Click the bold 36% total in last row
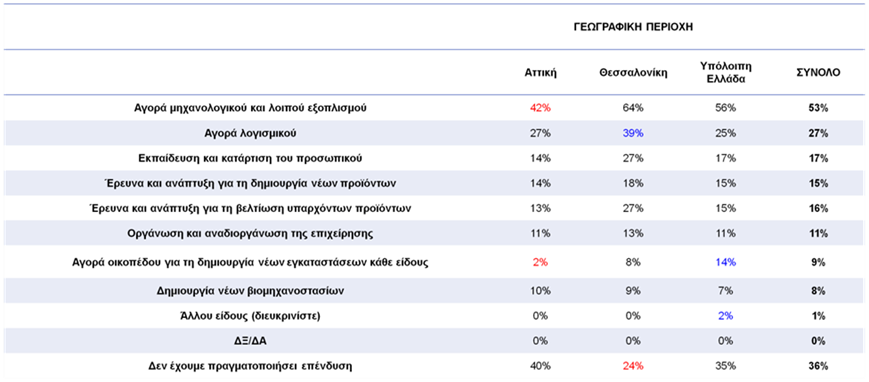The image size is (869, 382). click(818, 366)
